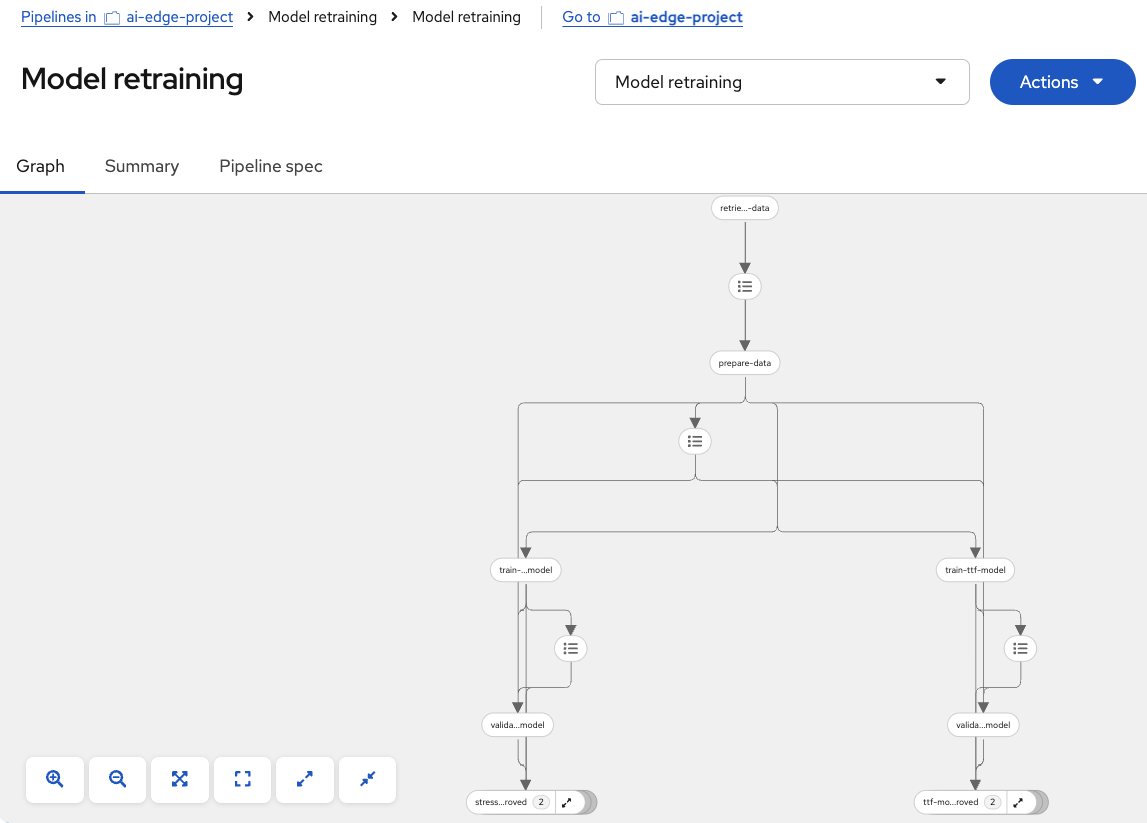Select the prepare-data pipeline node
This screenshot has height=823, width=1147.
point(745,363)
